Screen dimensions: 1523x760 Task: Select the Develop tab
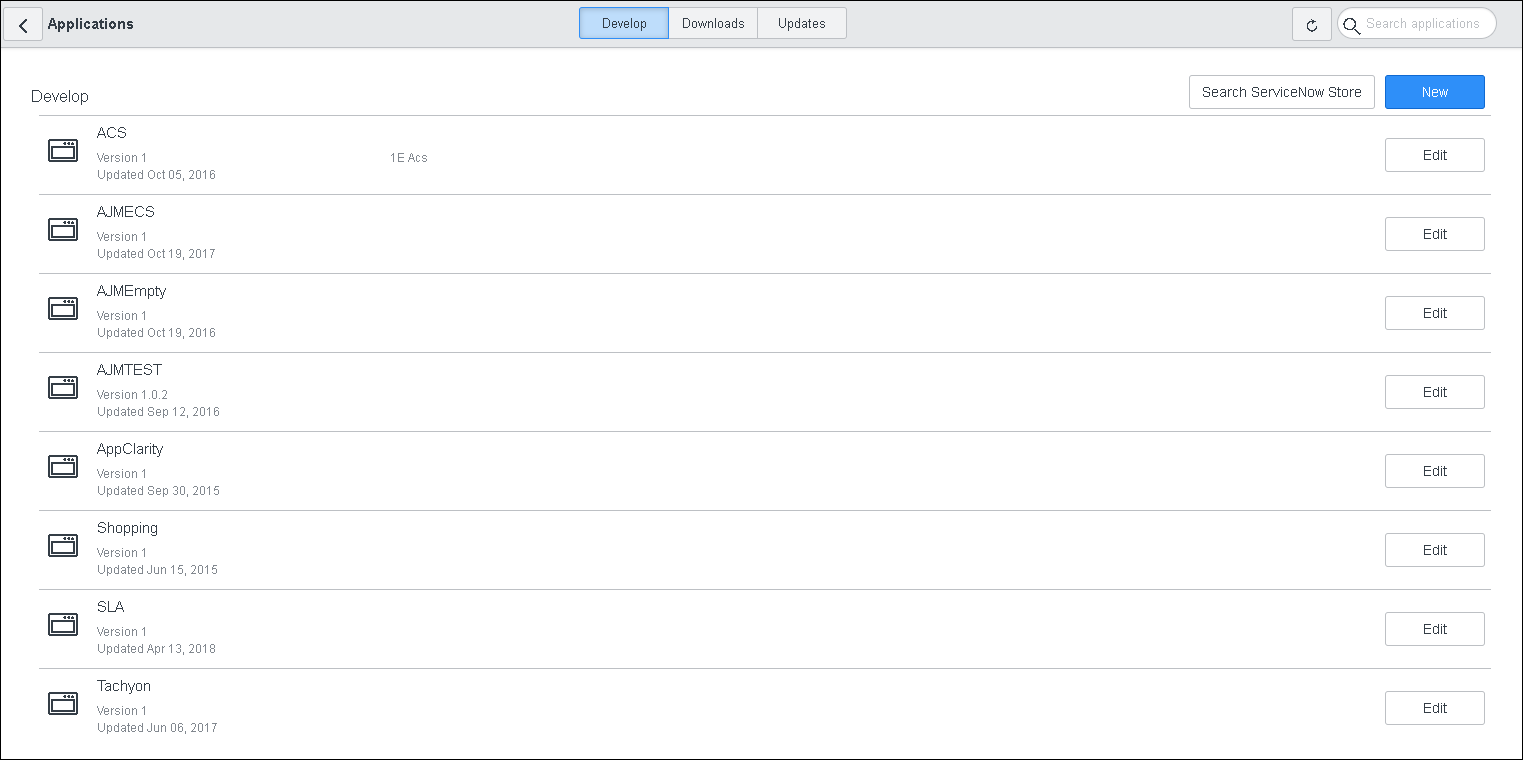(x=624, y=24)
